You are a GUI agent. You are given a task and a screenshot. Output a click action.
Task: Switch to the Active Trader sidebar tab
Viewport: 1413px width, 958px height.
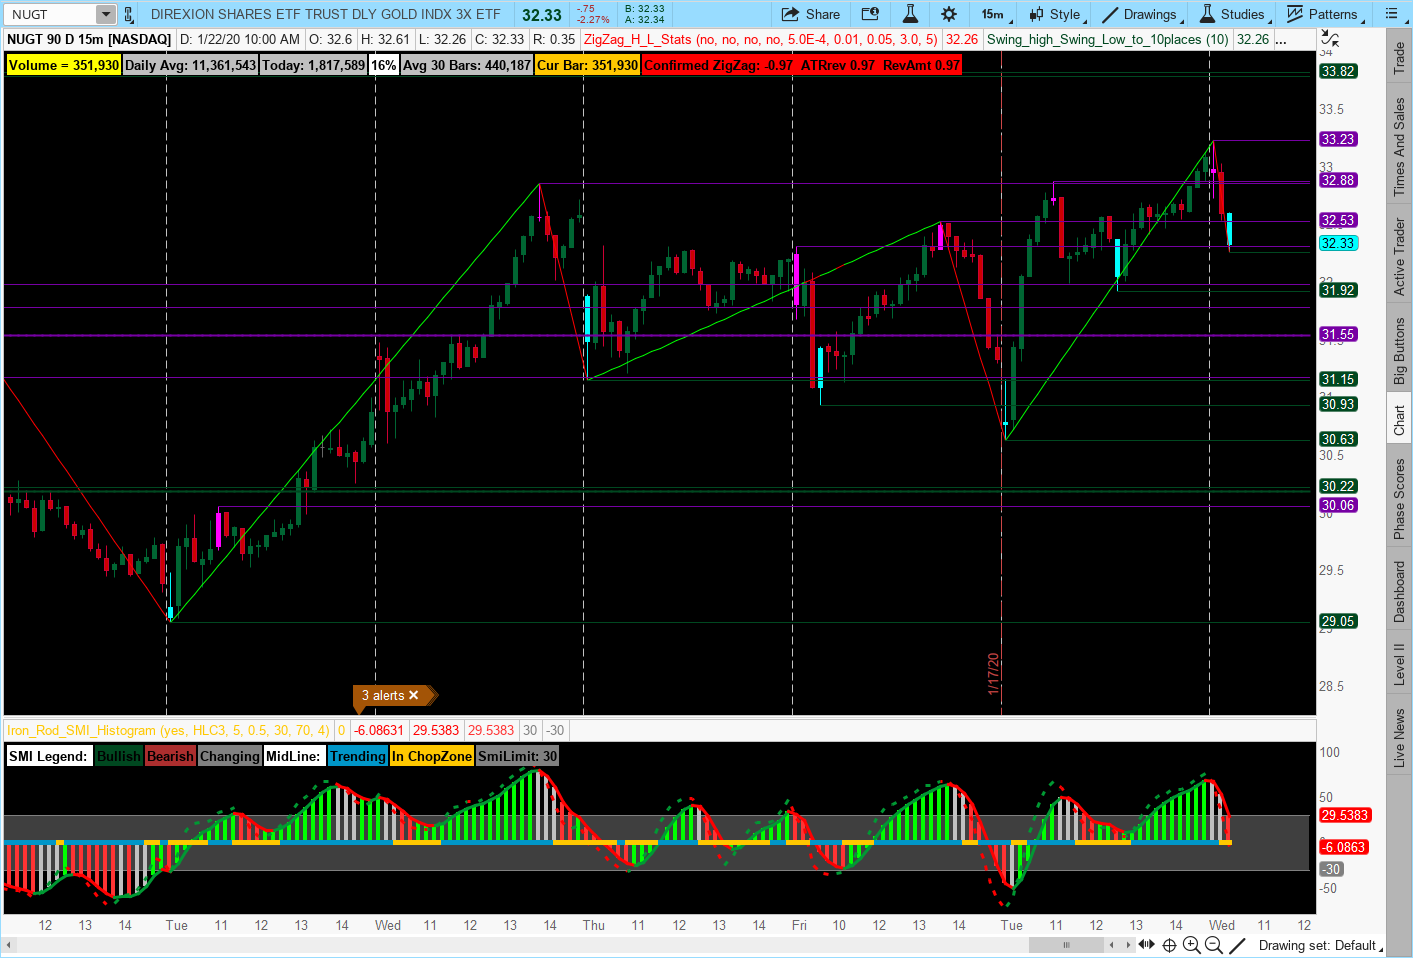point(1399,257)
